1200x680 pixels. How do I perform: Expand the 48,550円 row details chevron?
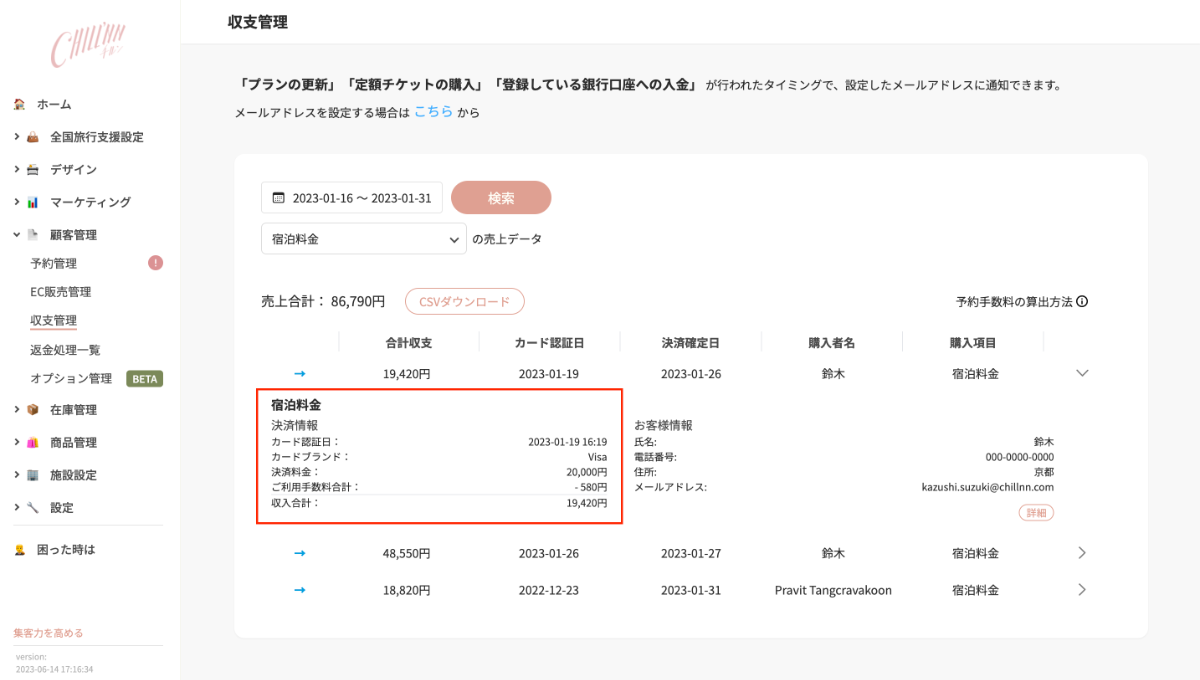[1081, 552]
